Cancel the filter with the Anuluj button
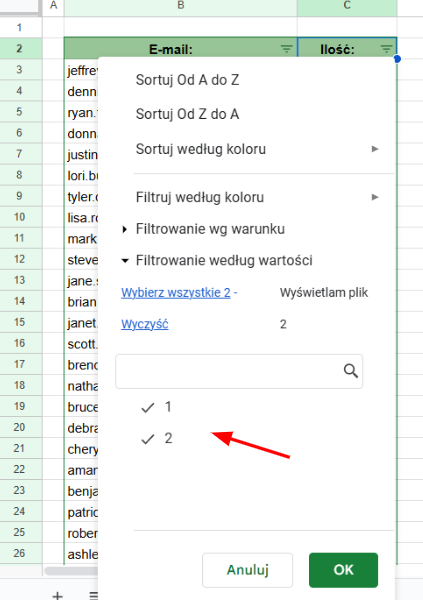This screenshot has height=600, width=423. click(247, 570)
